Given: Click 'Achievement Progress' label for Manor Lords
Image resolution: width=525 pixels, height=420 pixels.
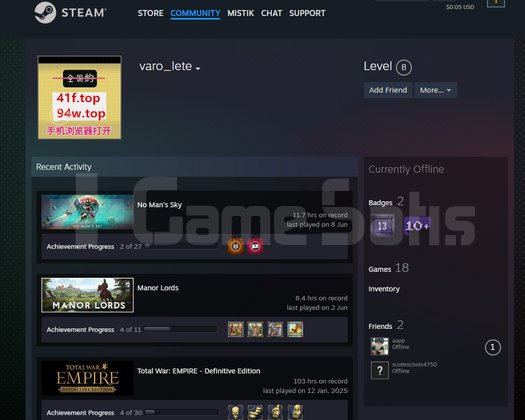Looking at the screenshot, I should pyautogui.click(x=80, y=330).
